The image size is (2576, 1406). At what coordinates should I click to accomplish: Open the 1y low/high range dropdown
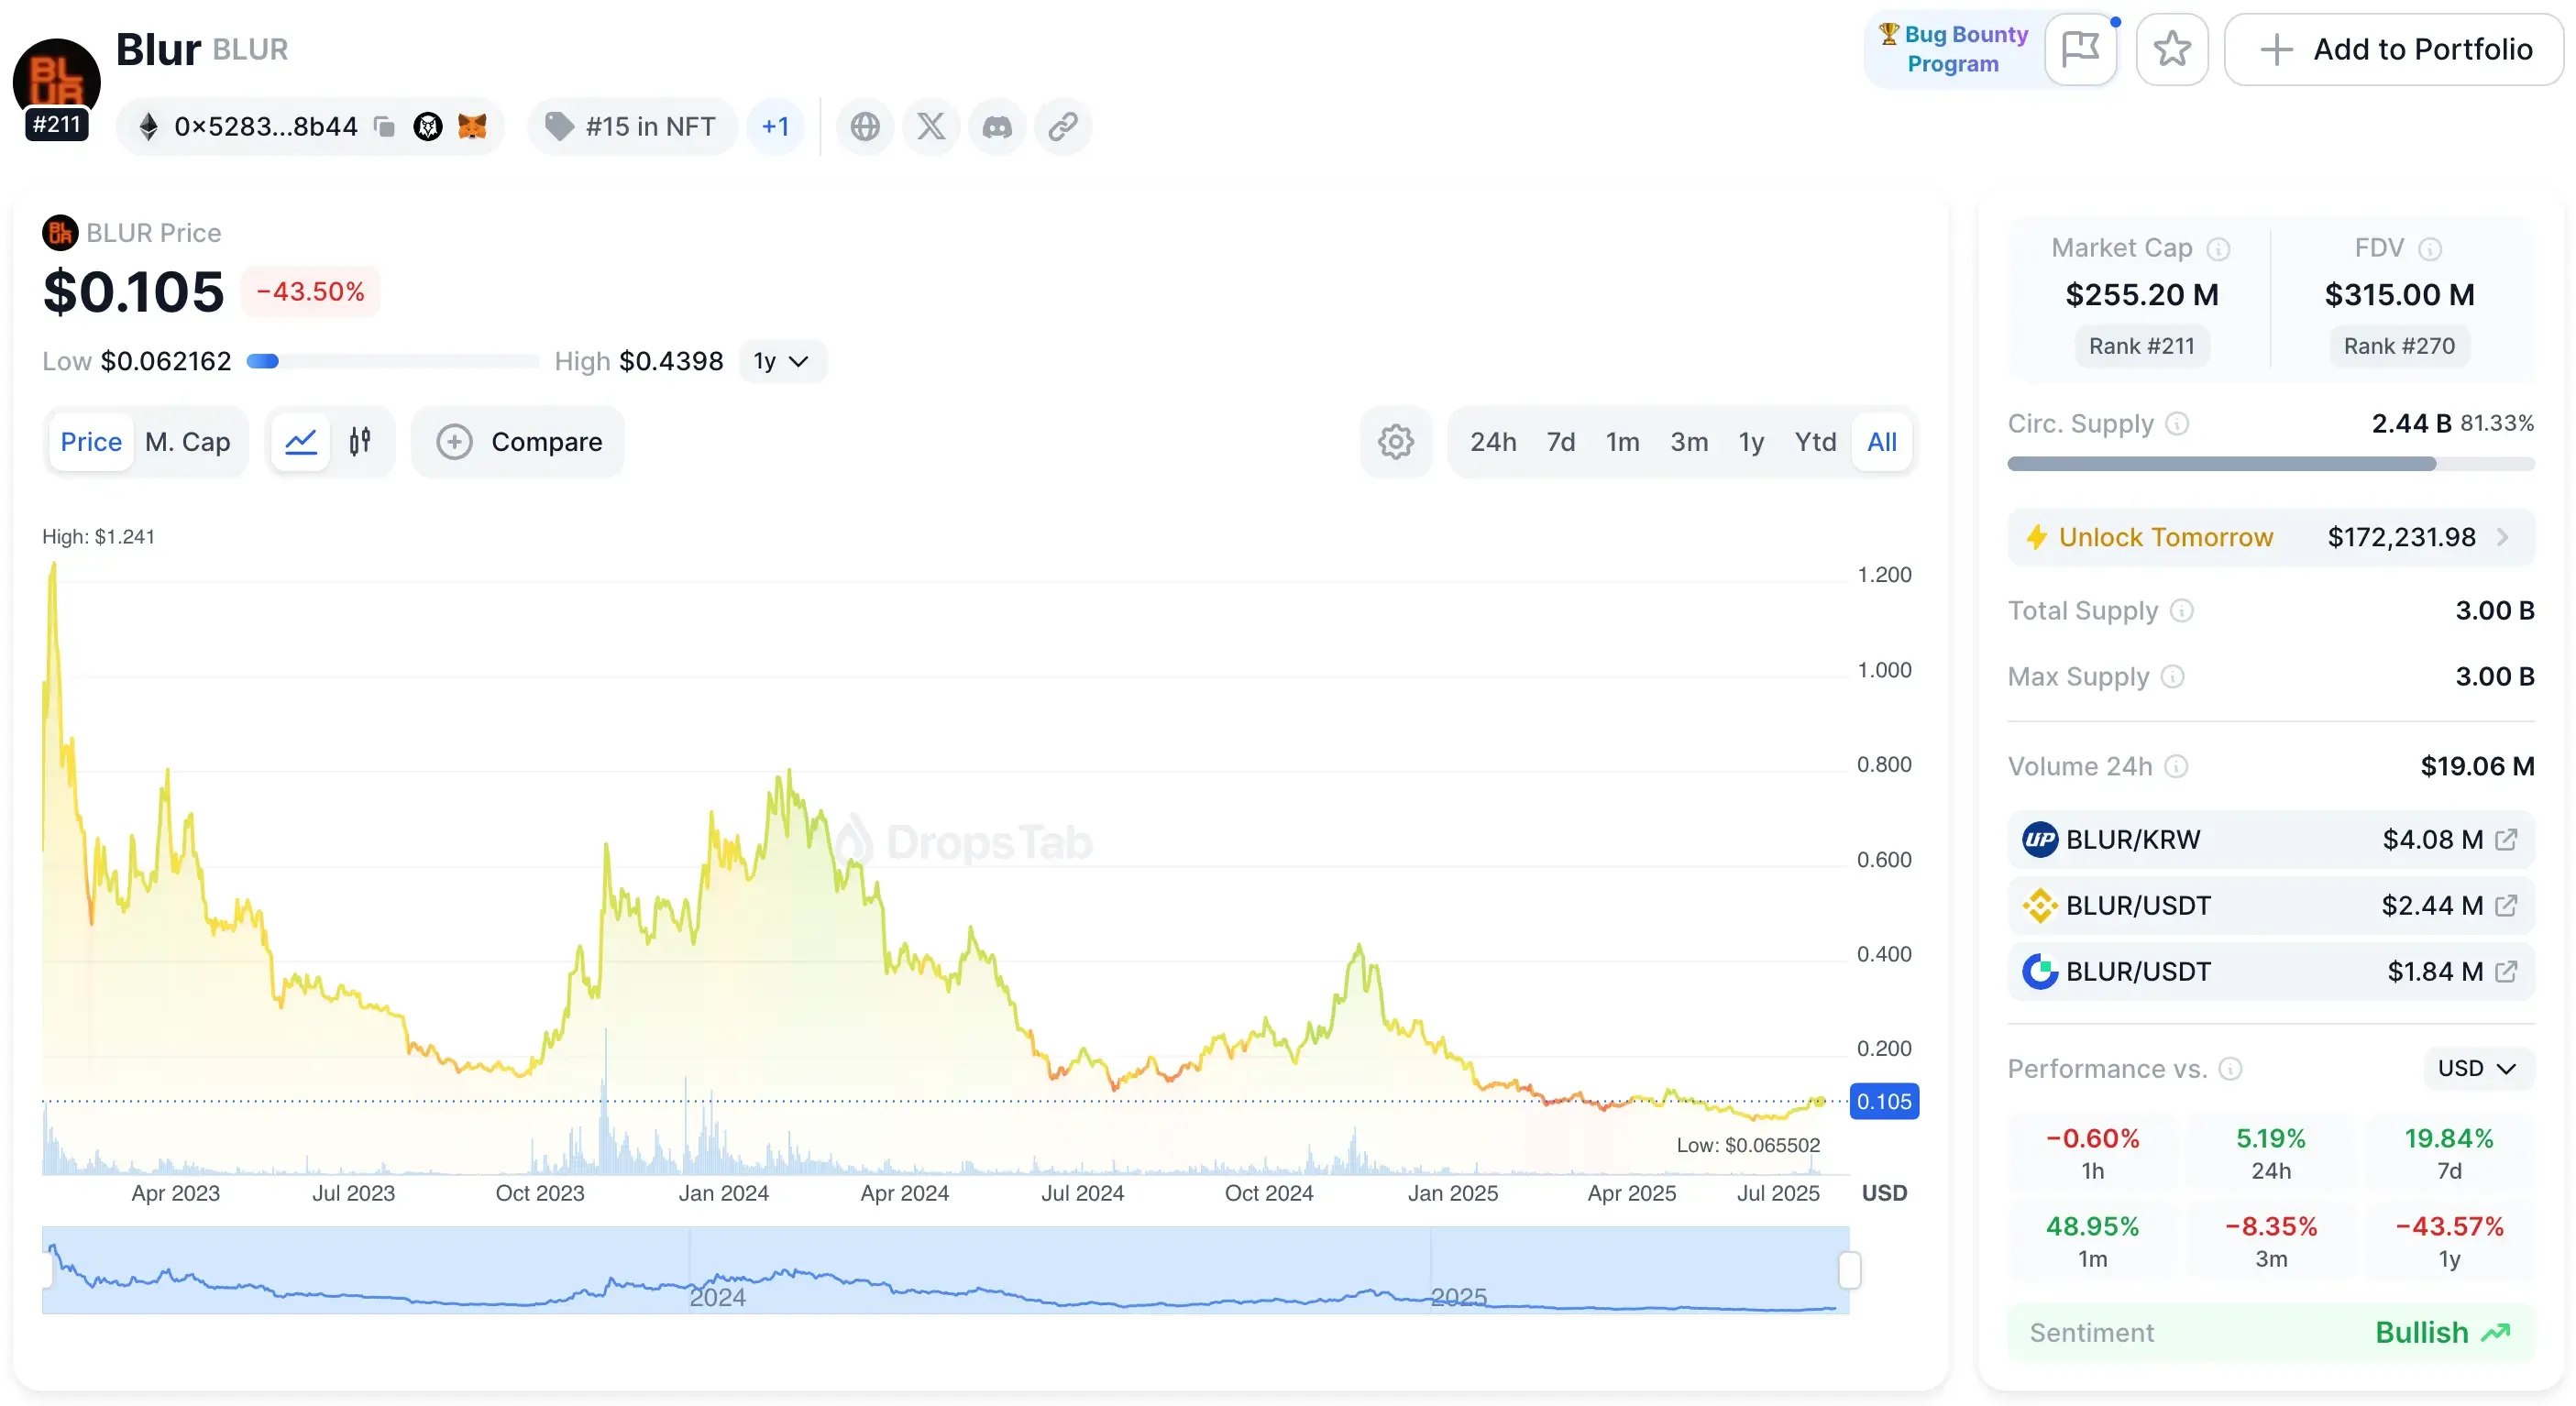pos(781,361)
